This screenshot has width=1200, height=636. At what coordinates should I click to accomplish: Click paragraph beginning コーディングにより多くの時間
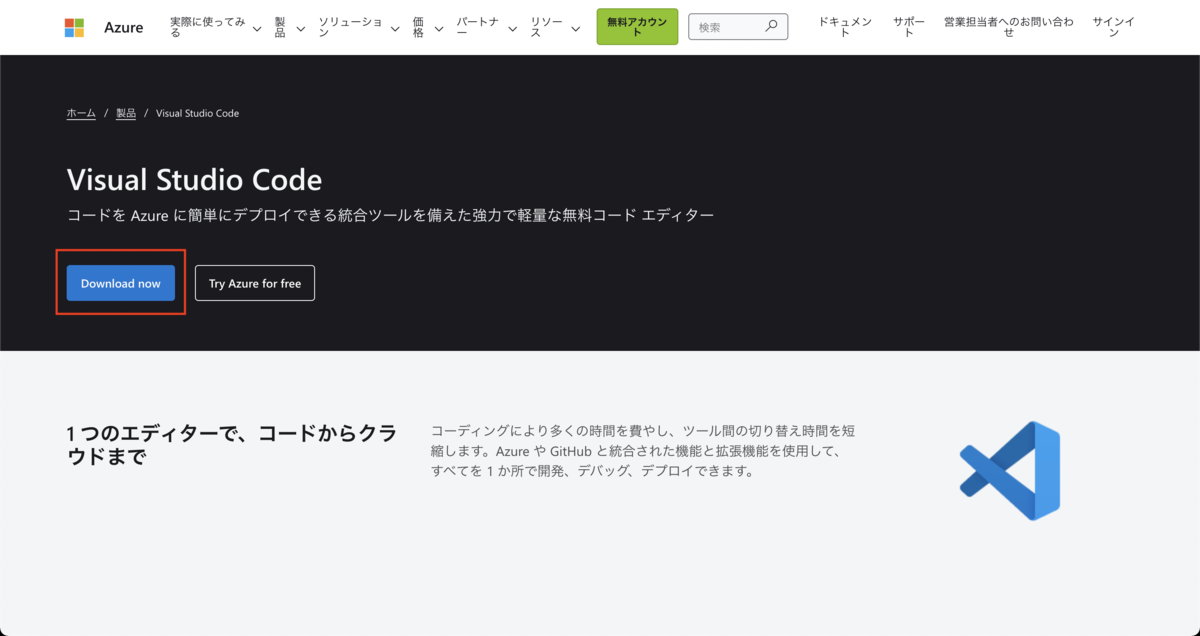642,451
